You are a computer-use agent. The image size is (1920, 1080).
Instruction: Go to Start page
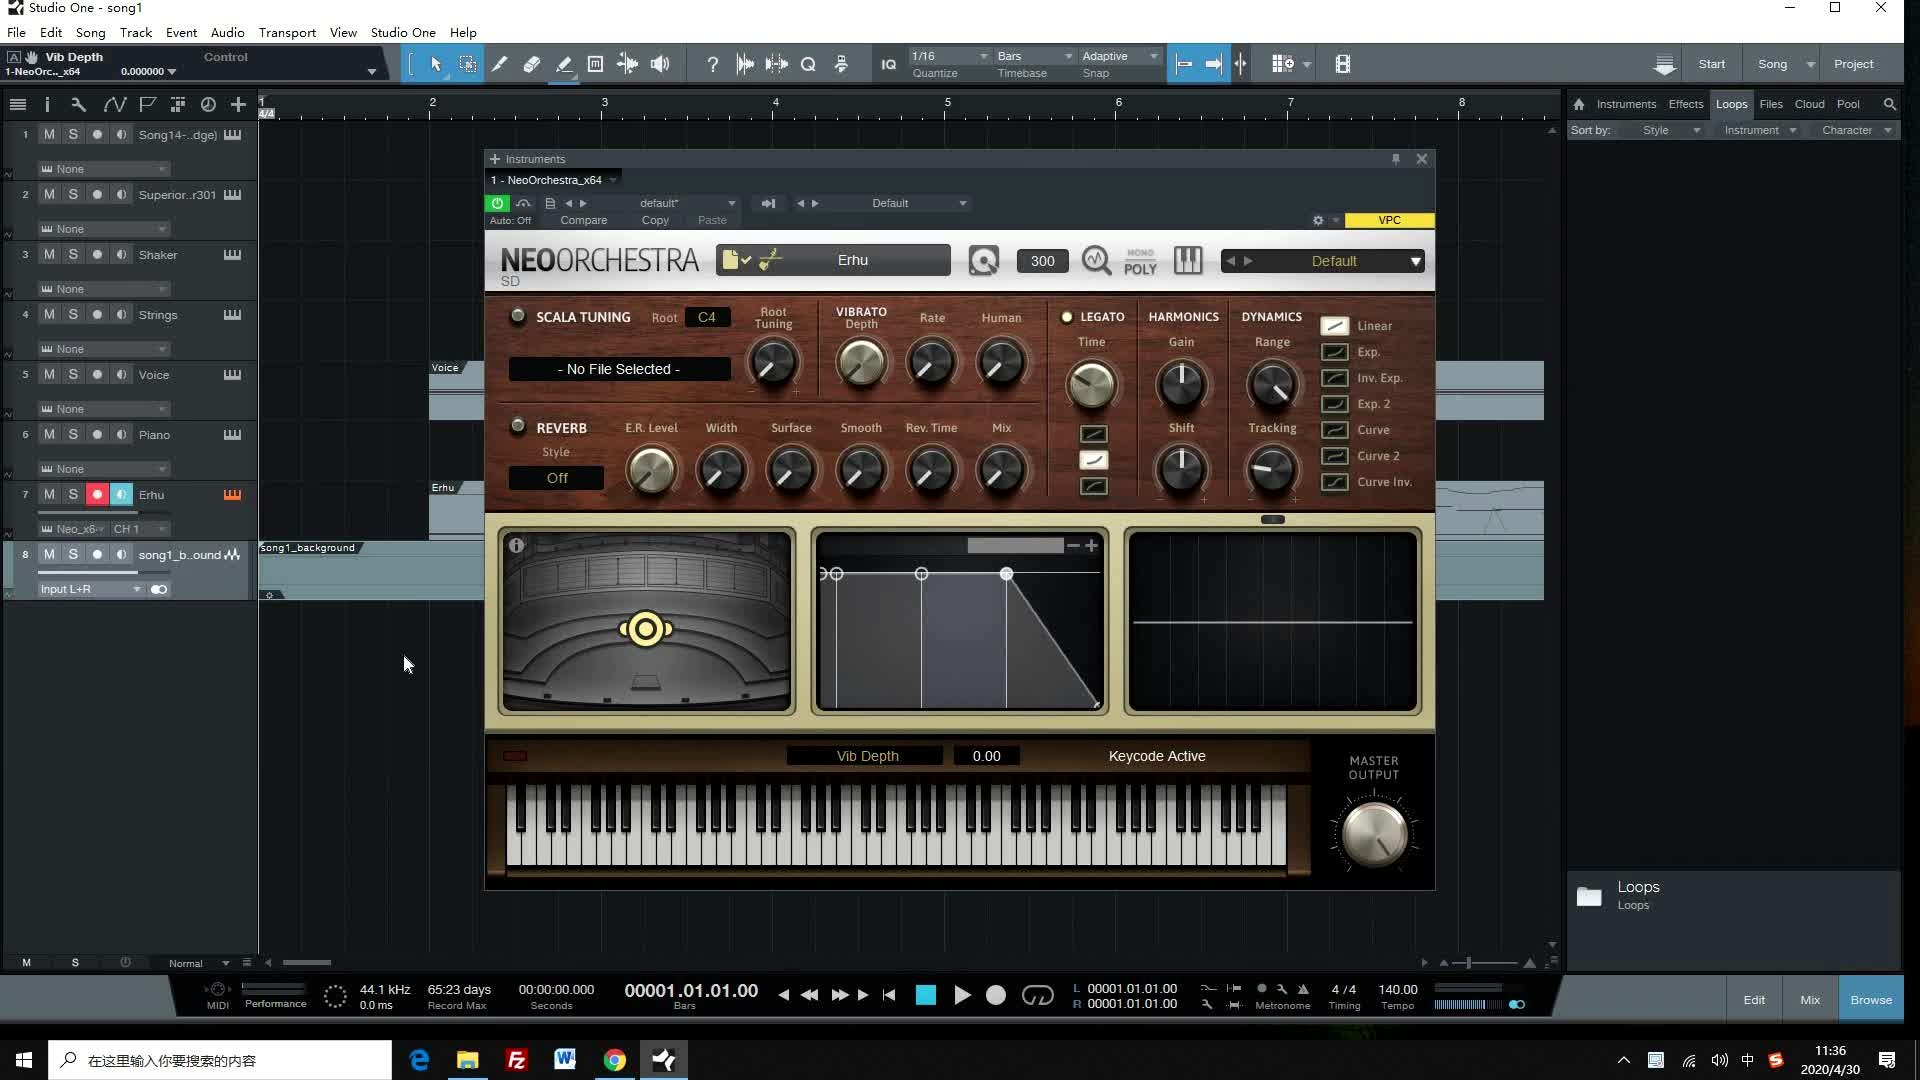(1711, 64)
